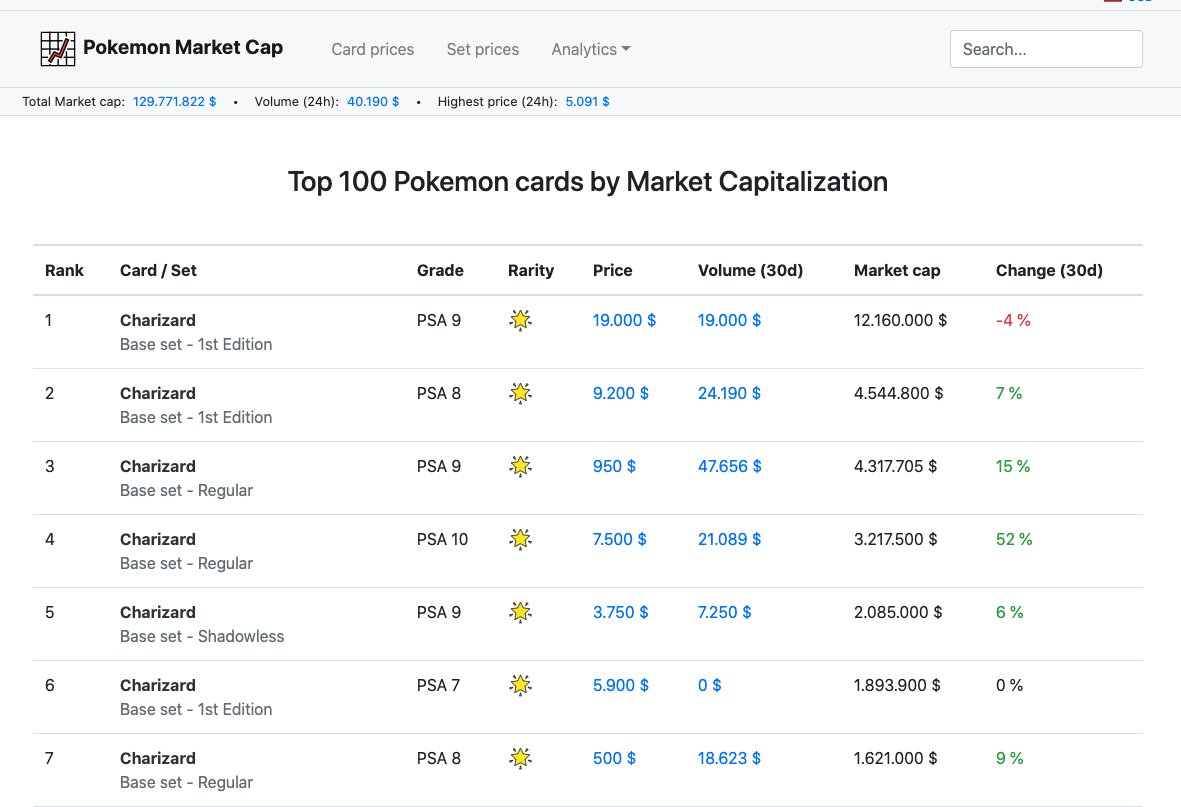The image size is (1181, 807).
Task: Open volume 18.623 $ link
Action: (x=729, y=758)
